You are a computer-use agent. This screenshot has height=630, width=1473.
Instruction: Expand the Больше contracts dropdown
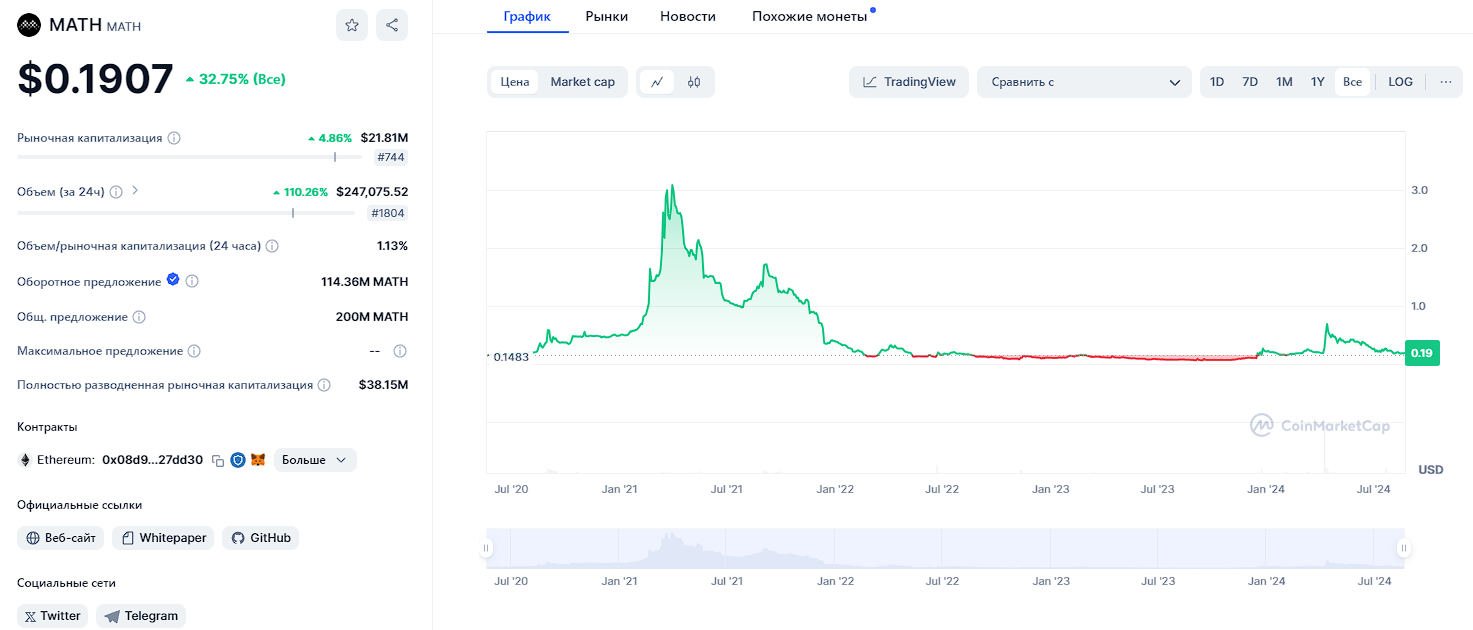point(314,460)
